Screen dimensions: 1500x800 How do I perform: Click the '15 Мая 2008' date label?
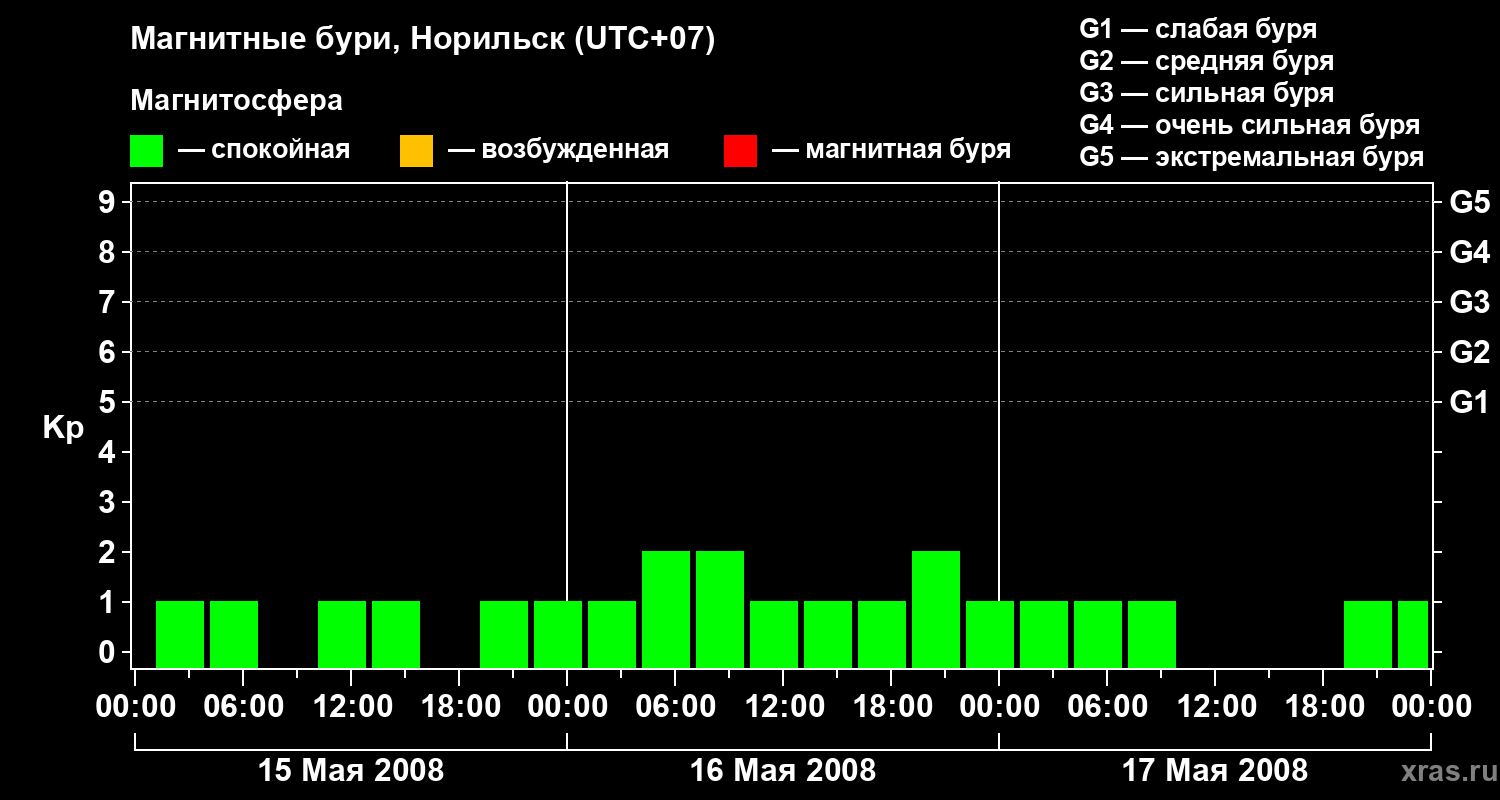[x=351, y=771]
